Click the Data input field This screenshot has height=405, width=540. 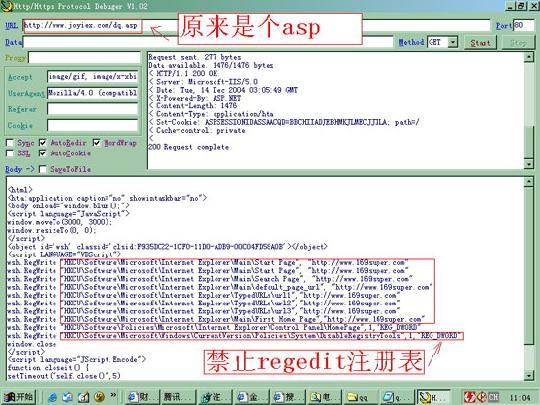208,42
